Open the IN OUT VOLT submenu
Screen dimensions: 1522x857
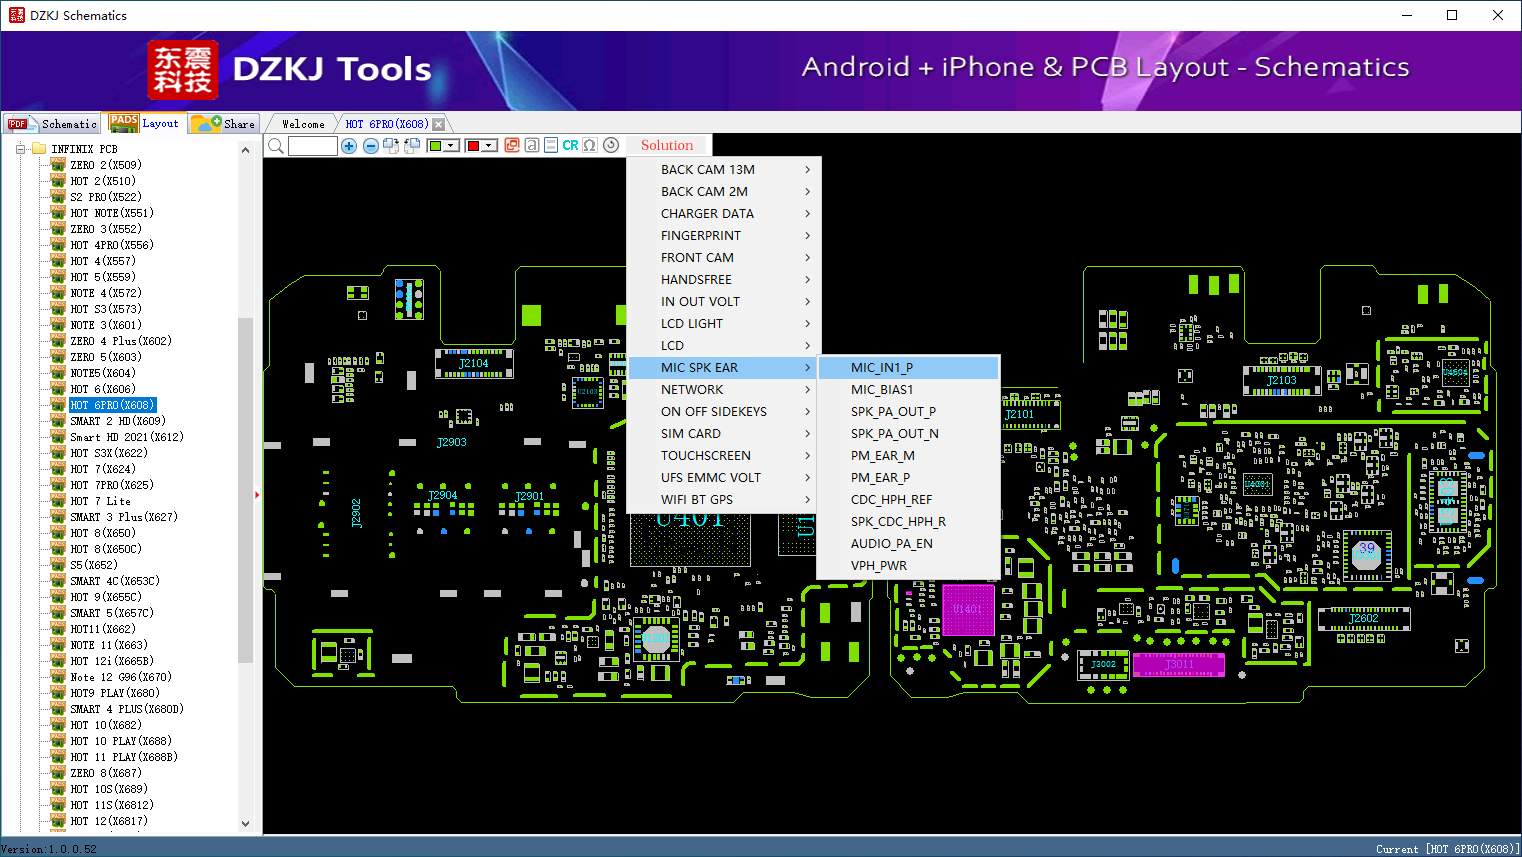click(724, 302)
